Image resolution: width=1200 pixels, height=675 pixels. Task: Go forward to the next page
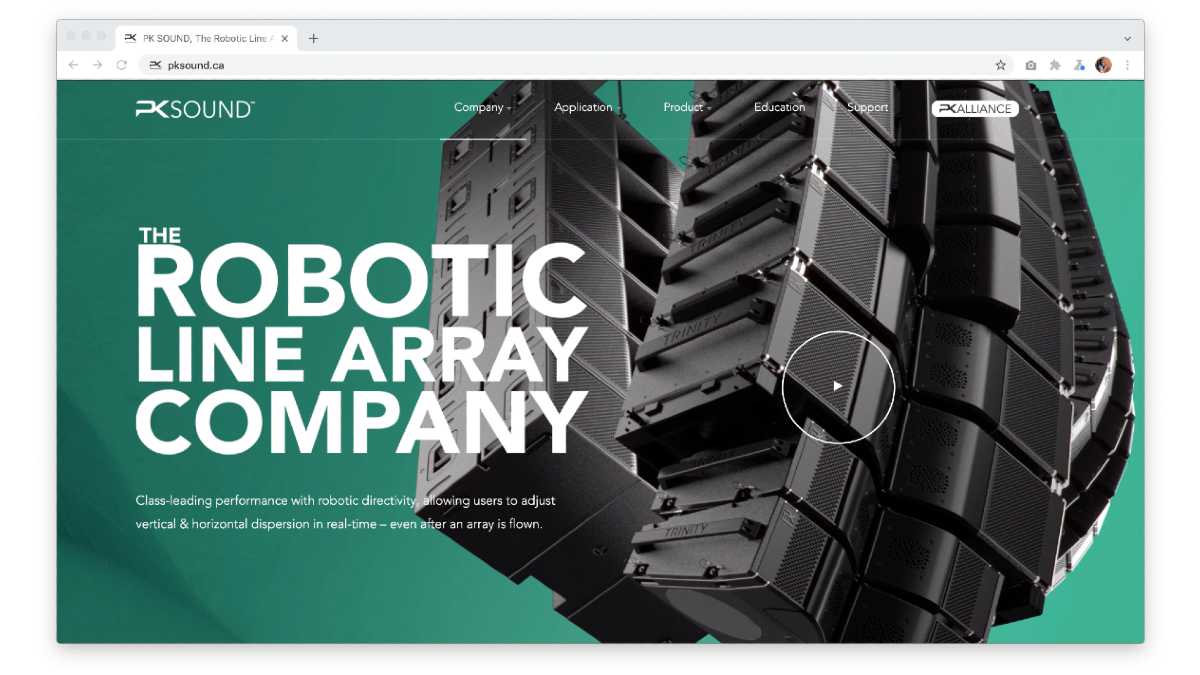97,65
